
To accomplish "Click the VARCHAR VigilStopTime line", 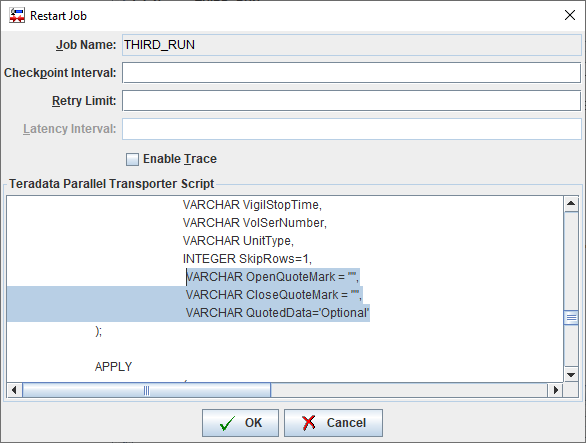I will tap(252, 205).
